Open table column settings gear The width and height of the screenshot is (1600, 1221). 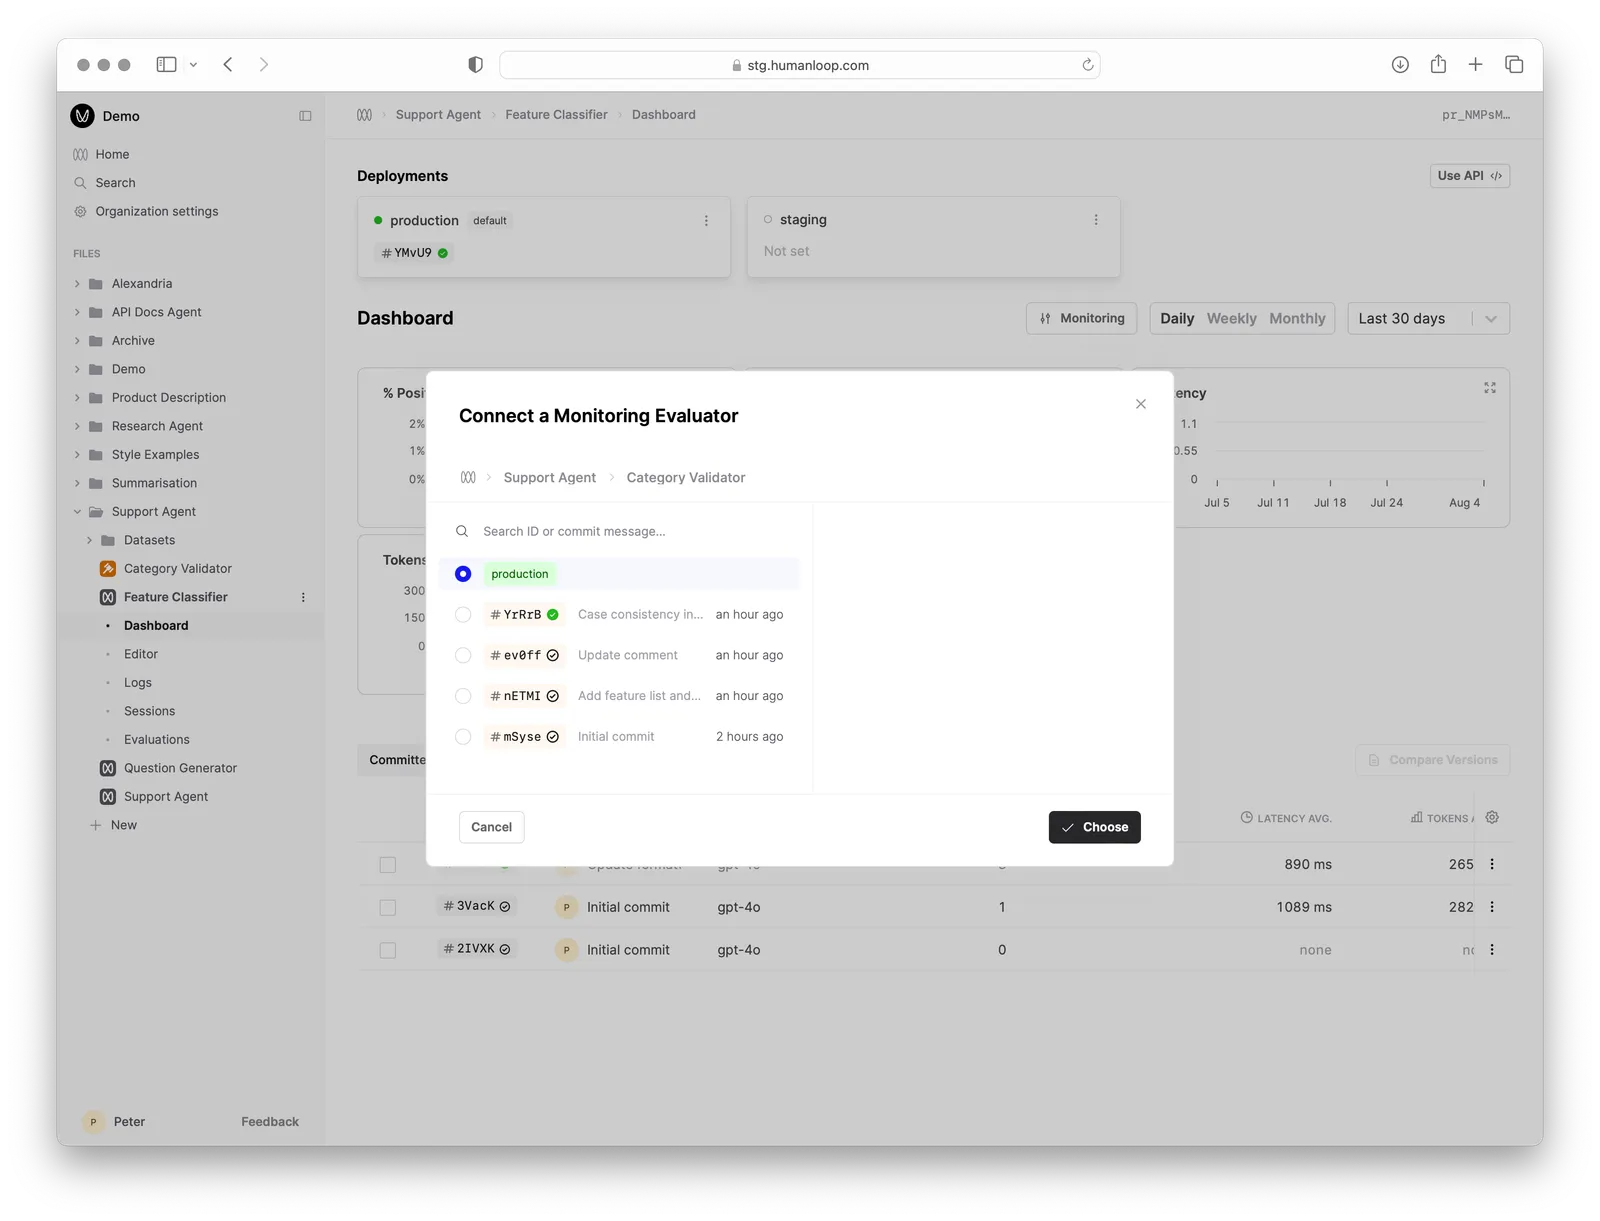point(1492,817)
